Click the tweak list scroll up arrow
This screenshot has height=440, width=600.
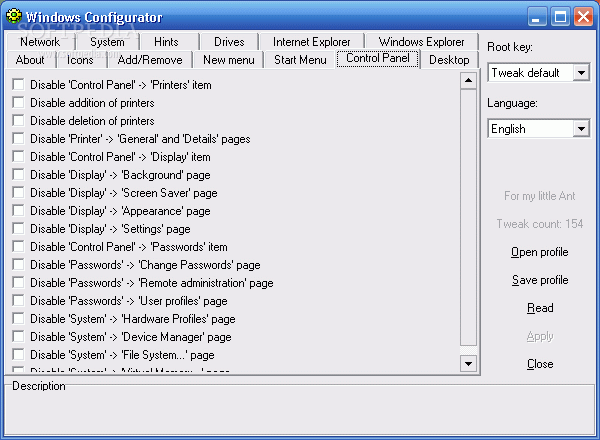(x=468, y=80)
